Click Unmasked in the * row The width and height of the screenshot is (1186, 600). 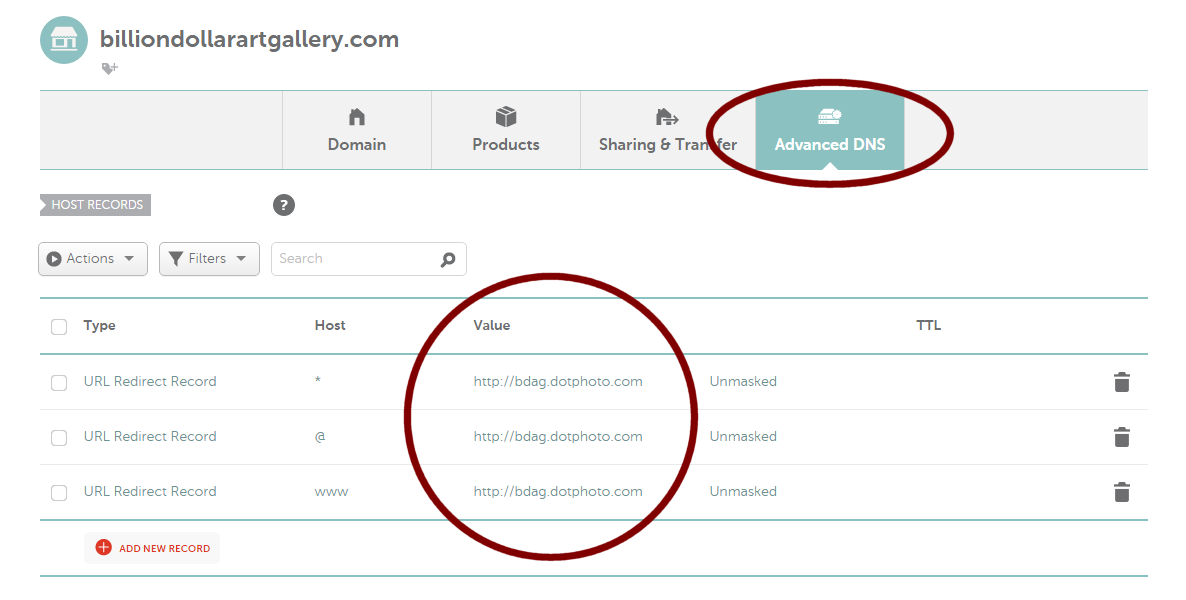743,381
